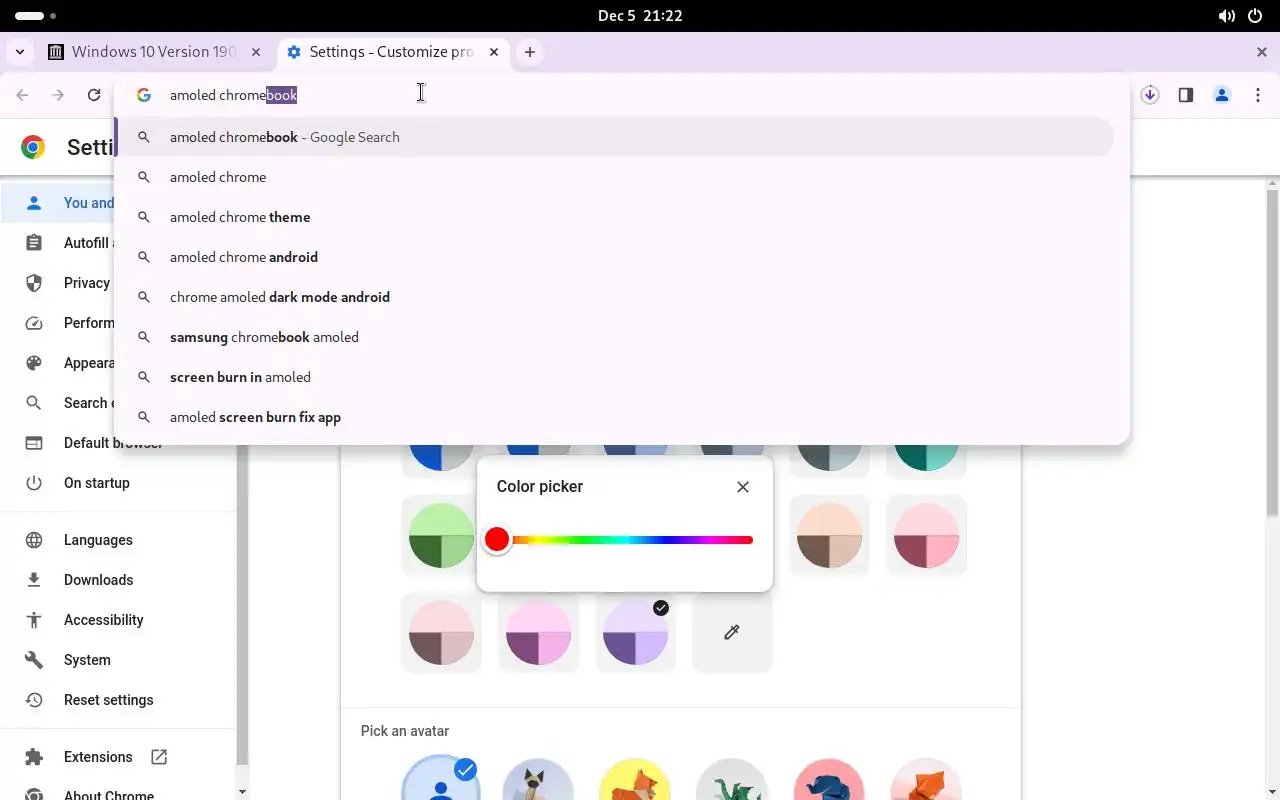The image size is (1280, 800).
Task: Click the Chrome back arrow button
Action: coord(22,95)
